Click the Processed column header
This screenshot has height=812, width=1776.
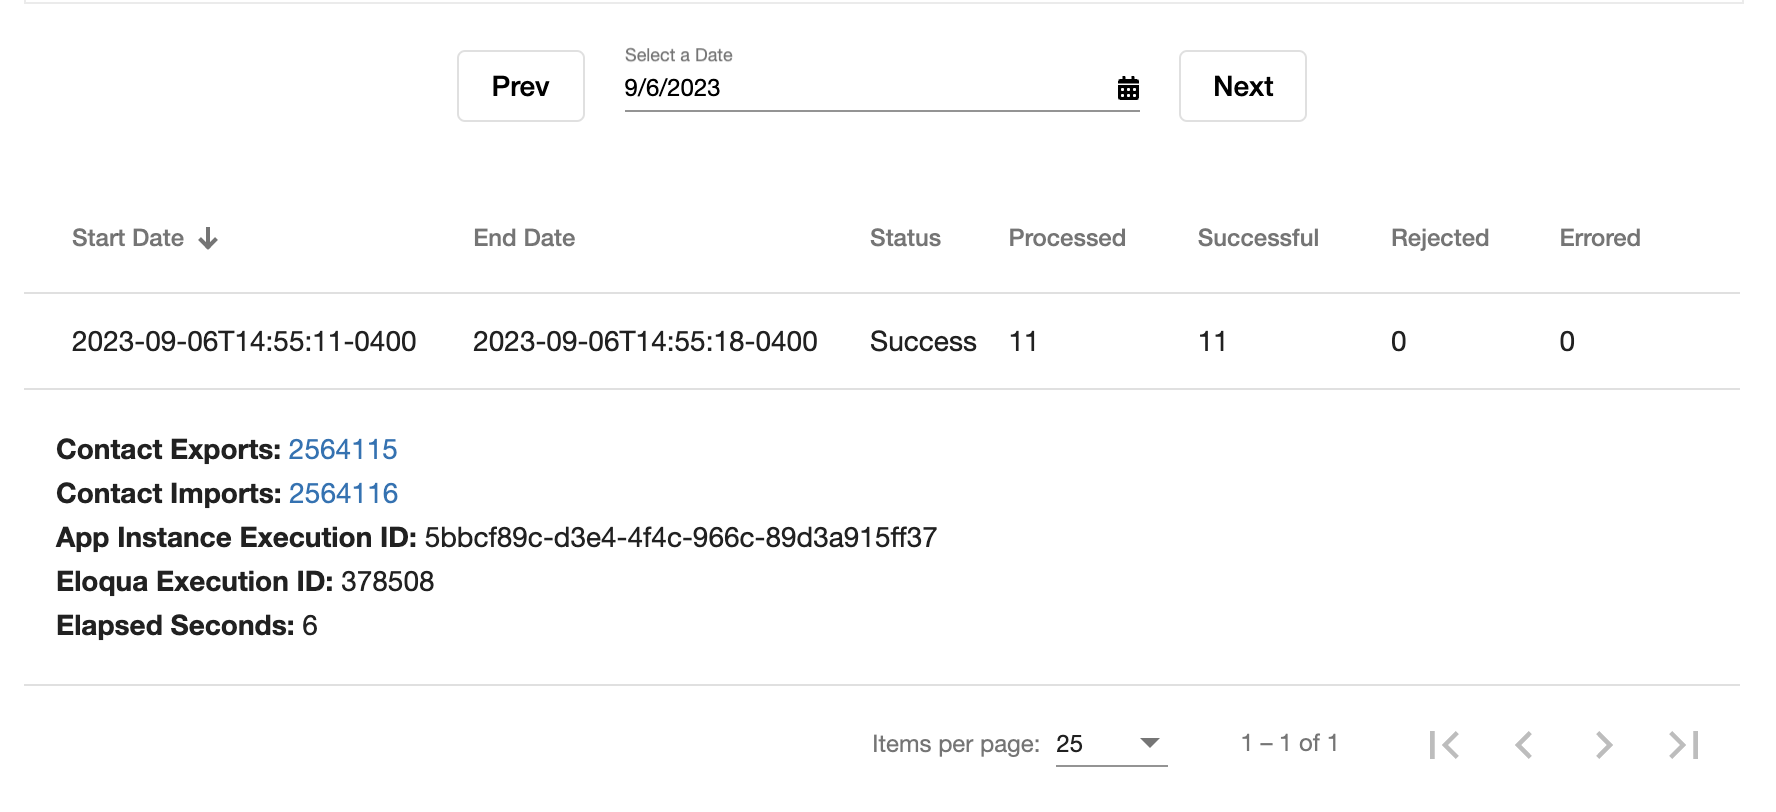click(1066, 238)
